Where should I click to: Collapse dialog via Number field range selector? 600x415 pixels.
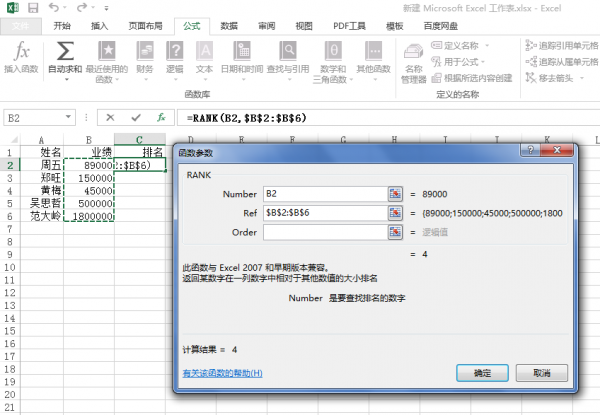395,194
